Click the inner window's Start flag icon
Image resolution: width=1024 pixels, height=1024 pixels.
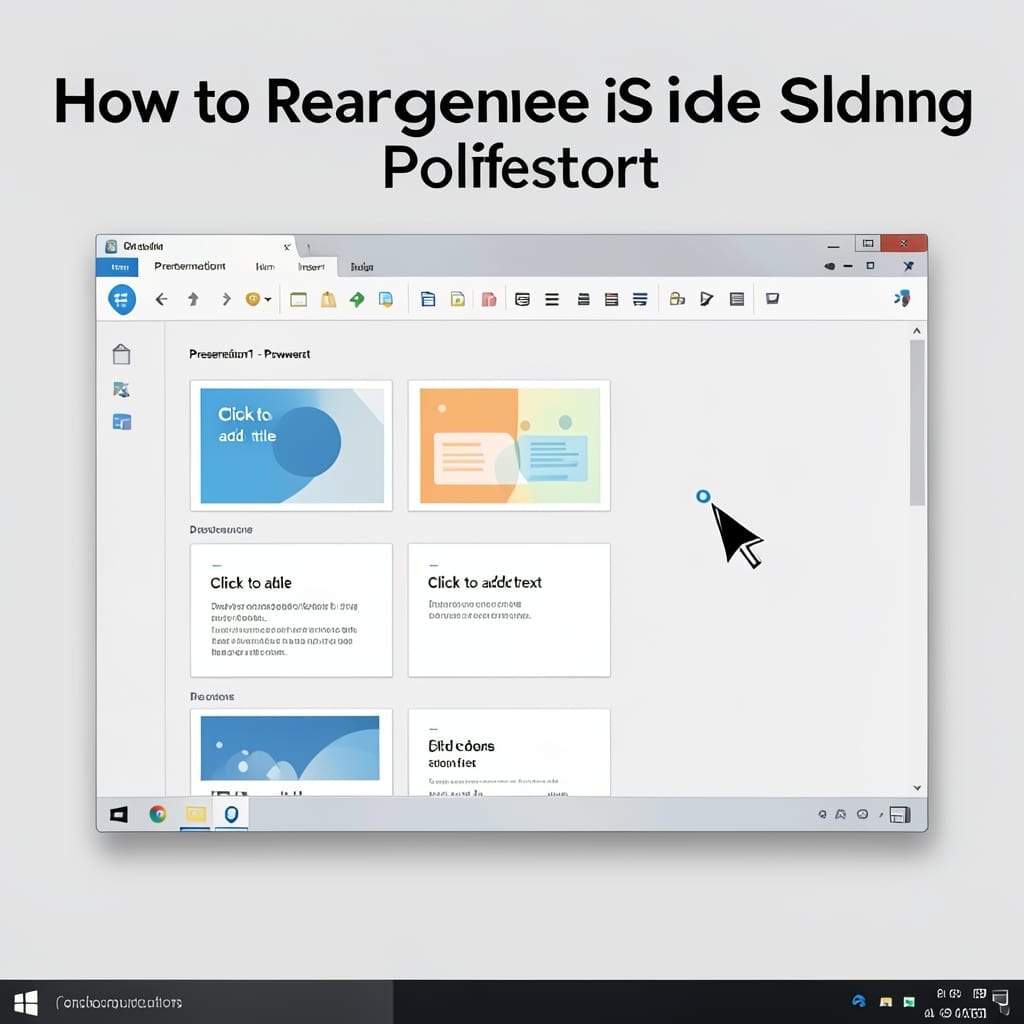coord(119,814)
